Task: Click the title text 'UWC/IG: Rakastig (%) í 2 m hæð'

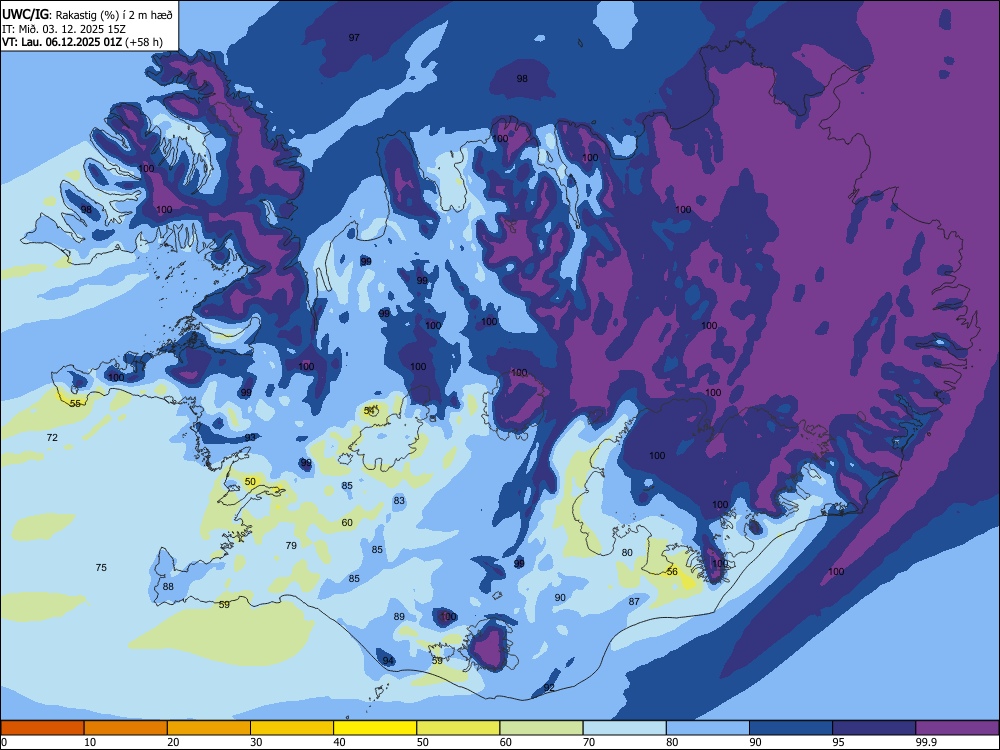Action: tap(87, 15)
